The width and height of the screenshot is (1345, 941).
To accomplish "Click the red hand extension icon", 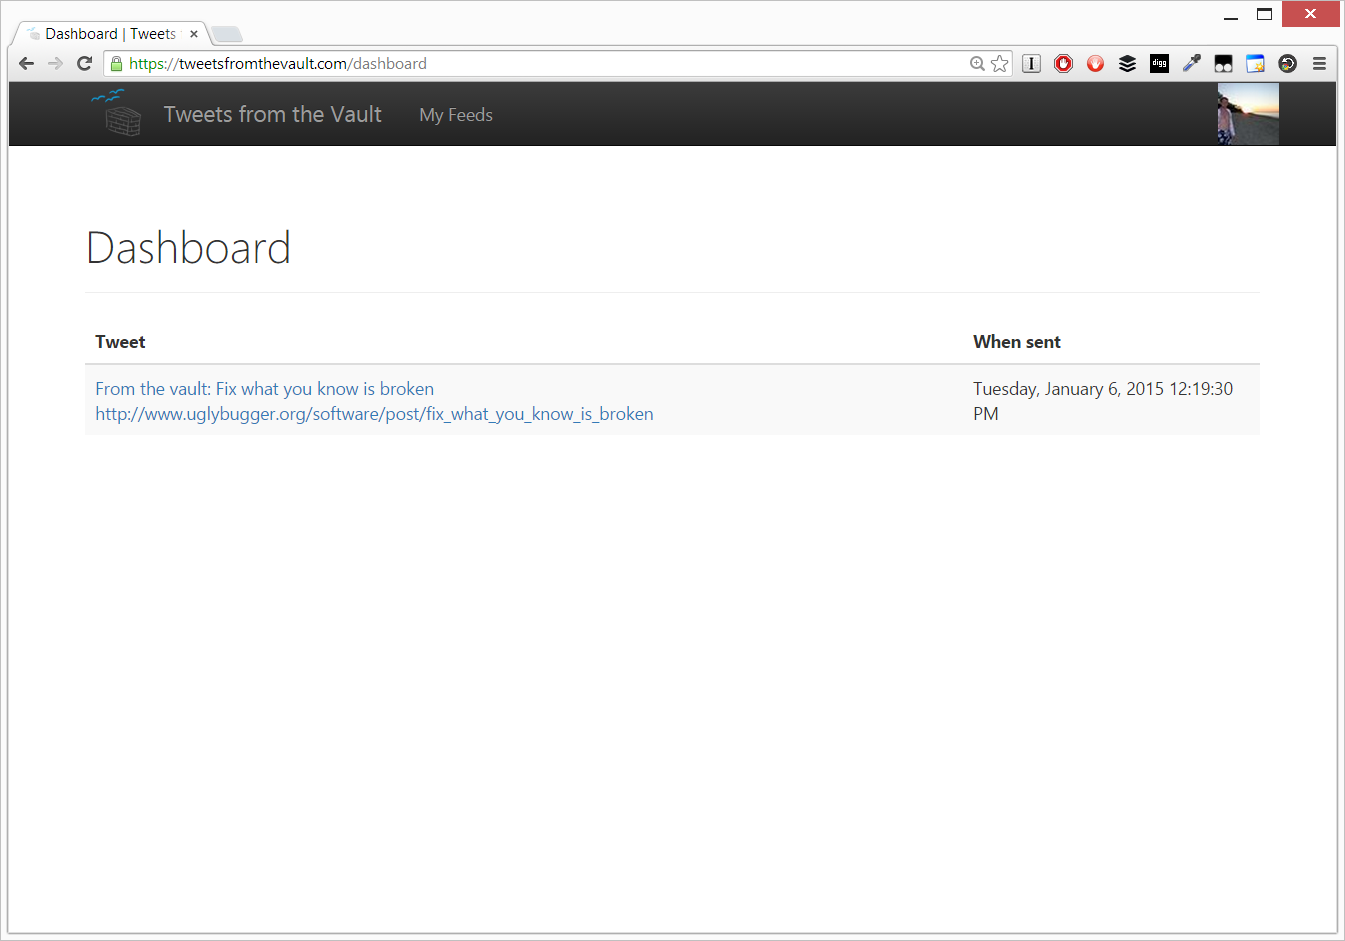I will (x=1095, y=64).
